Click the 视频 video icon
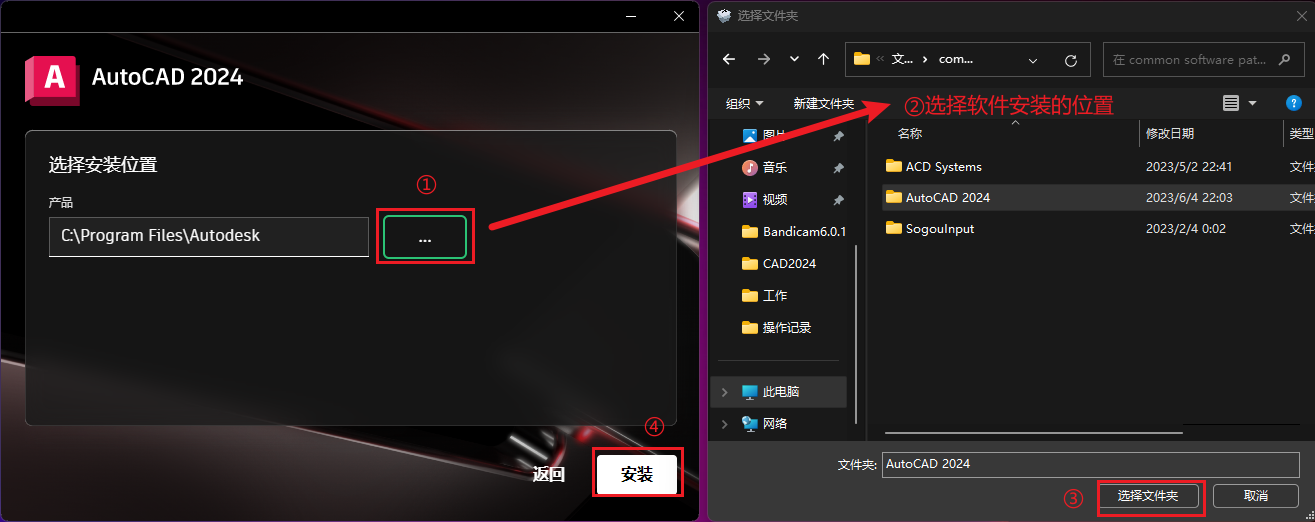 [x=750, y=199]
